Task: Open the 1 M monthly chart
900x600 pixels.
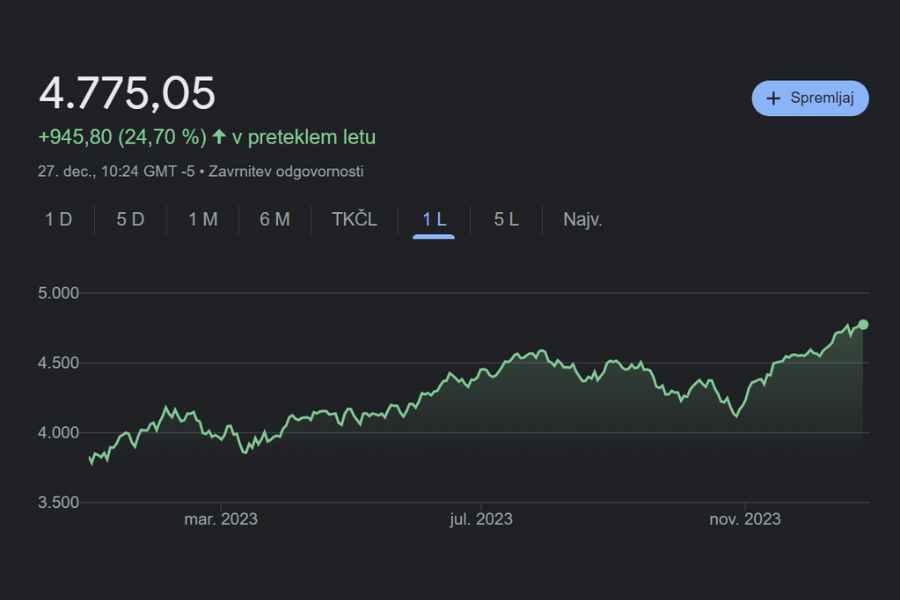Action: (202, 219)
